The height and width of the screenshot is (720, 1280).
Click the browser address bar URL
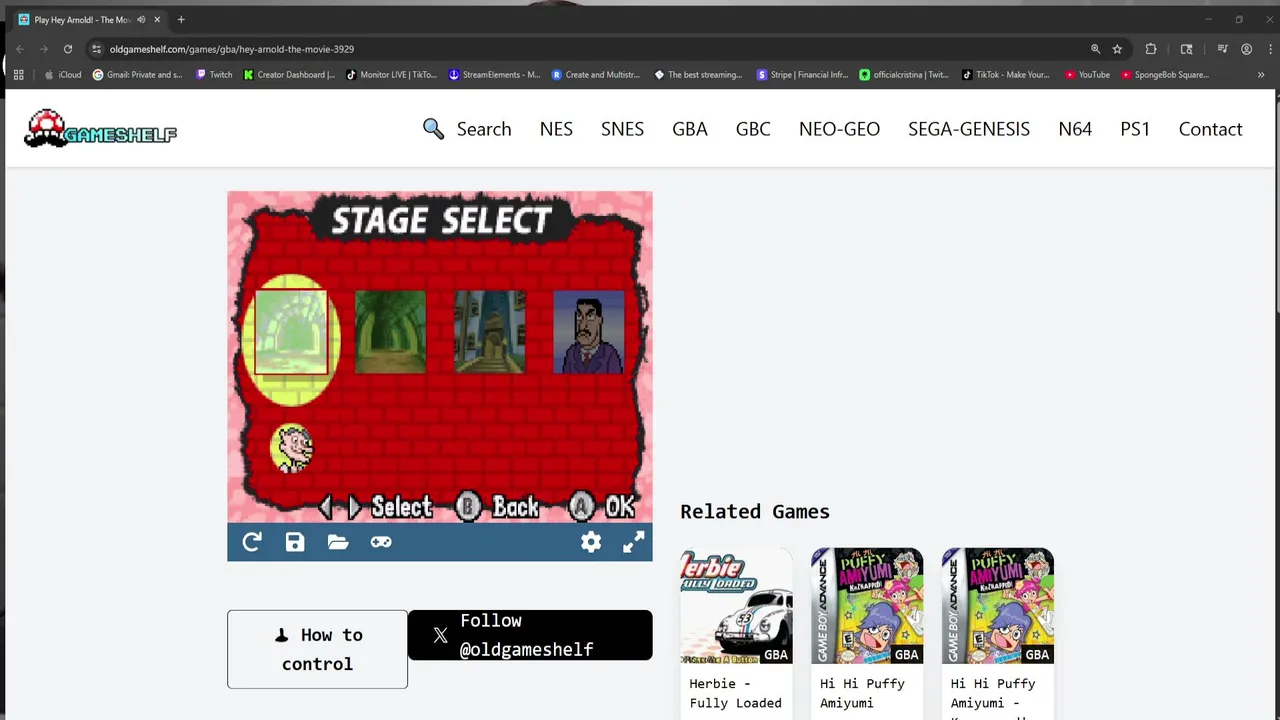coord(232,49)
